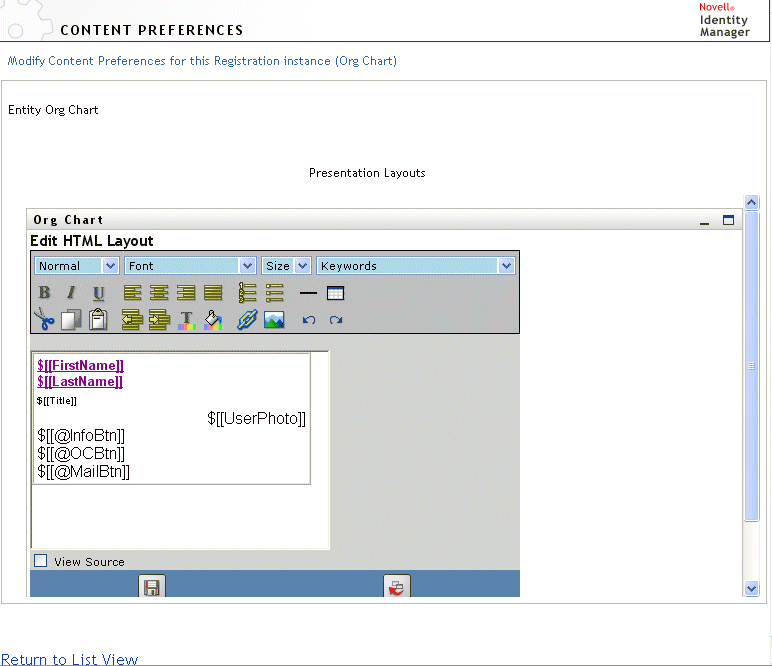Insert numbered list icon

click(247, 292)
